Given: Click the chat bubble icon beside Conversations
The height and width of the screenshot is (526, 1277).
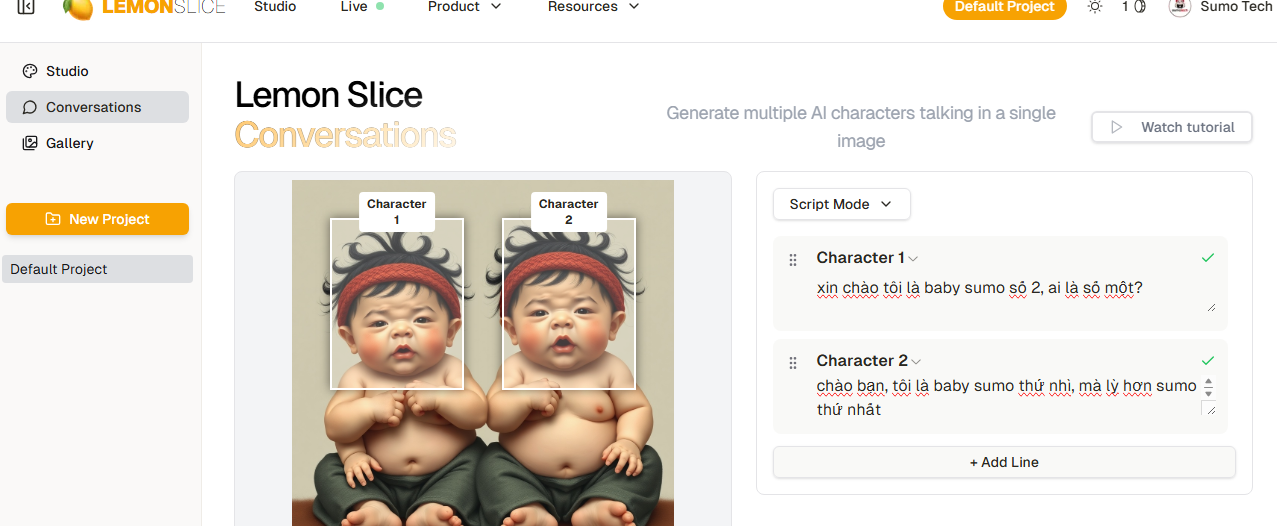Looking at the screenshot, I should tap(30, 107).
